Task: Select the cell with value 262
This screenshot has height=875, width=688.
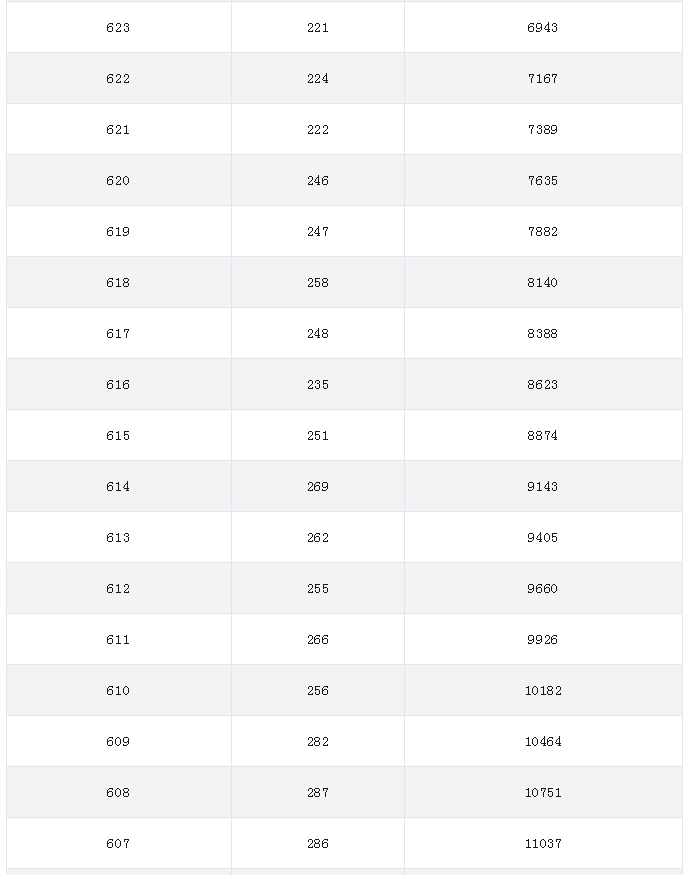Action: (318, 537)
